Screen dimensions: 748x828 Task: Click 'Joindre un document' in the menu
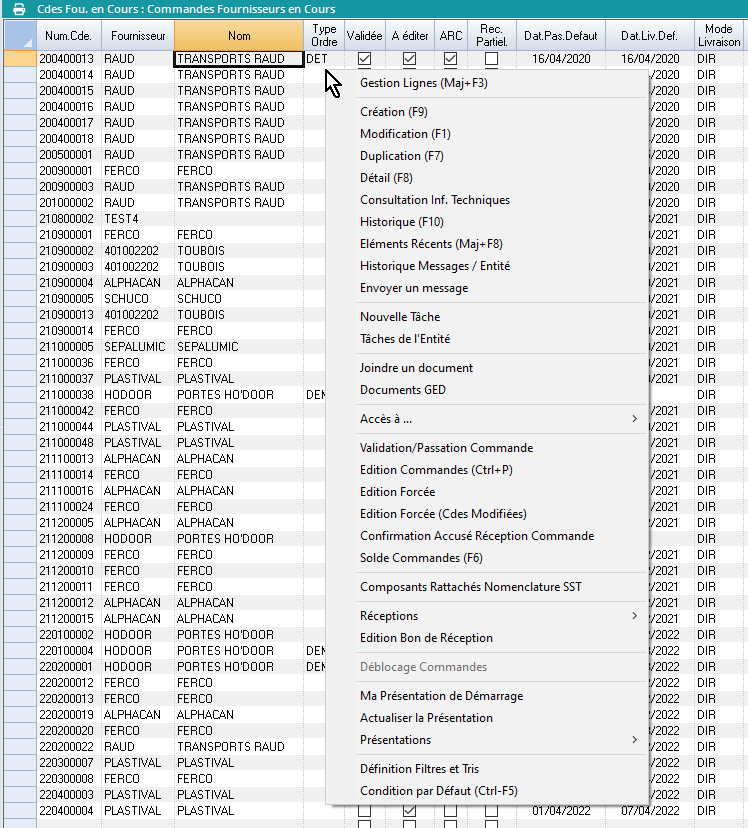(x=416, y=368)
